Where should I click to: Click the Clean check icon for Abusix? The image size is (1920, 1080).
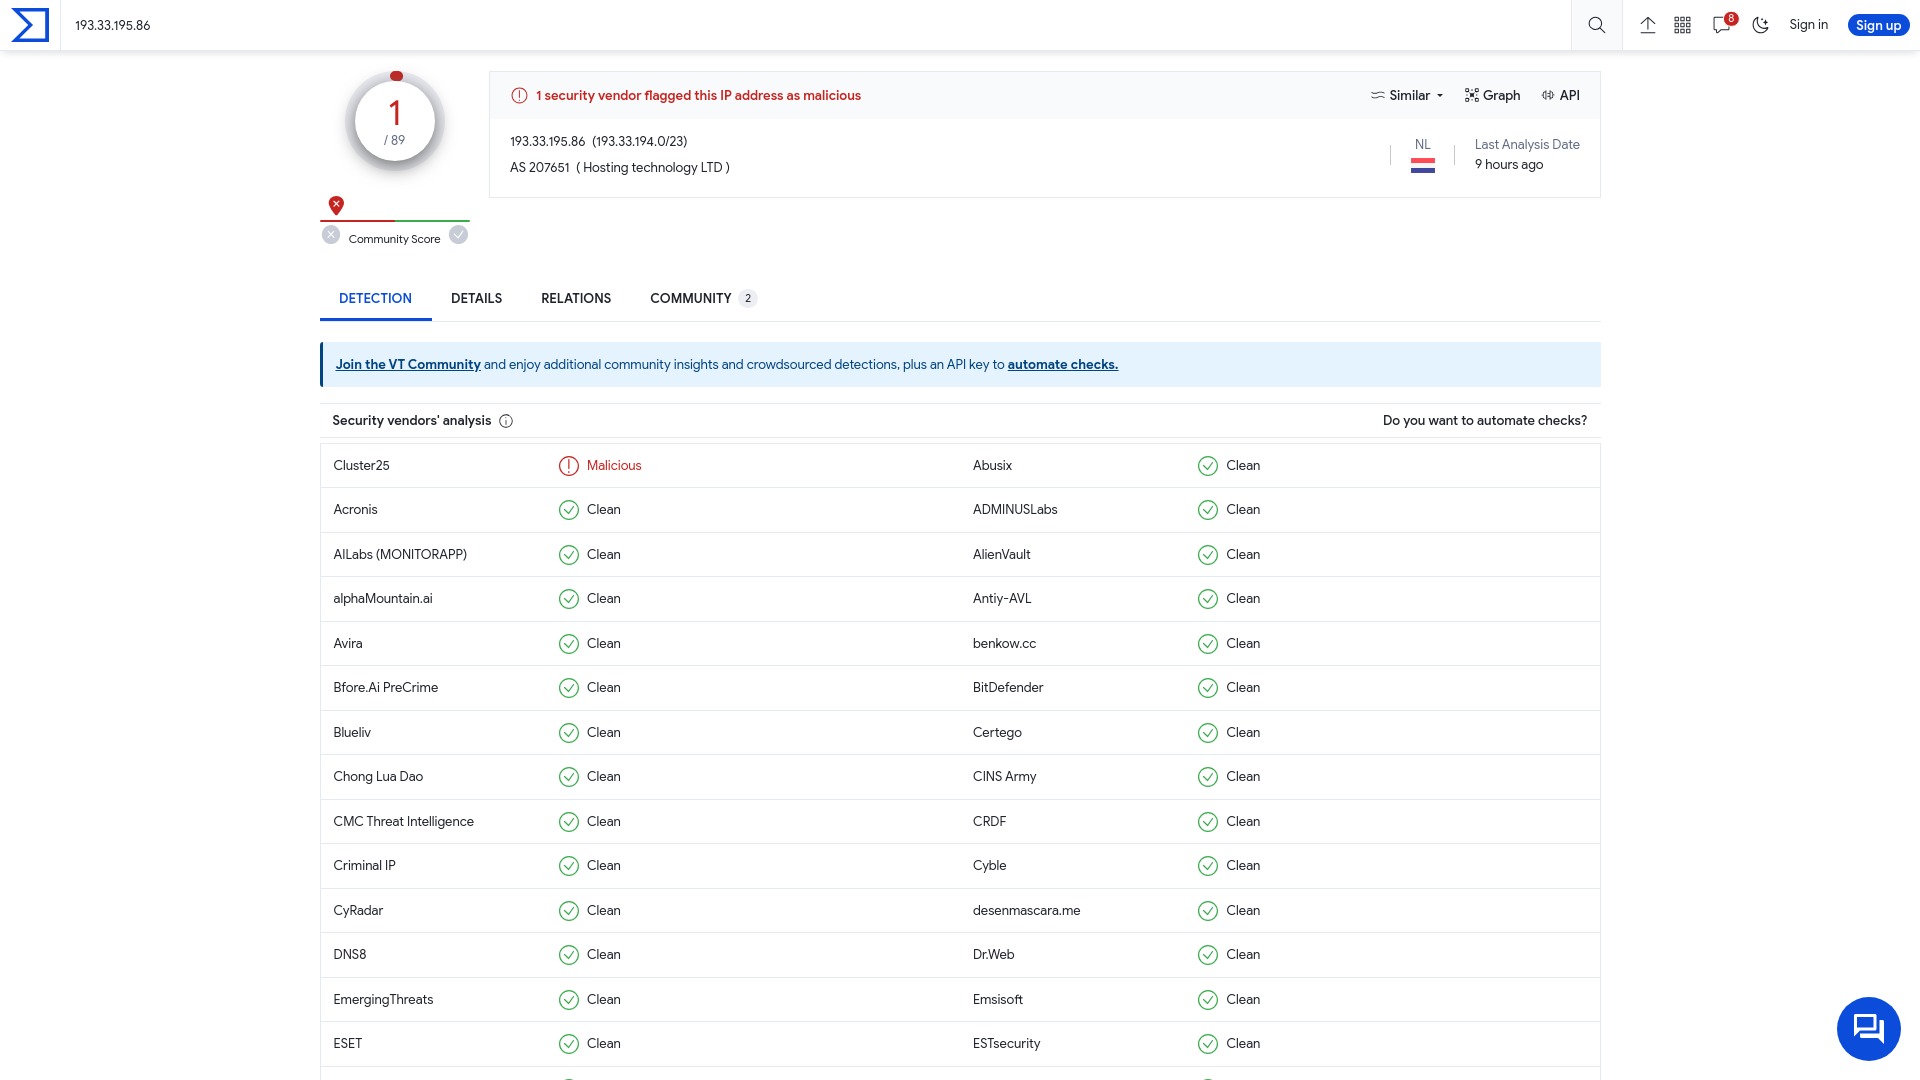pyautogui.click(x=1208, y=466)
